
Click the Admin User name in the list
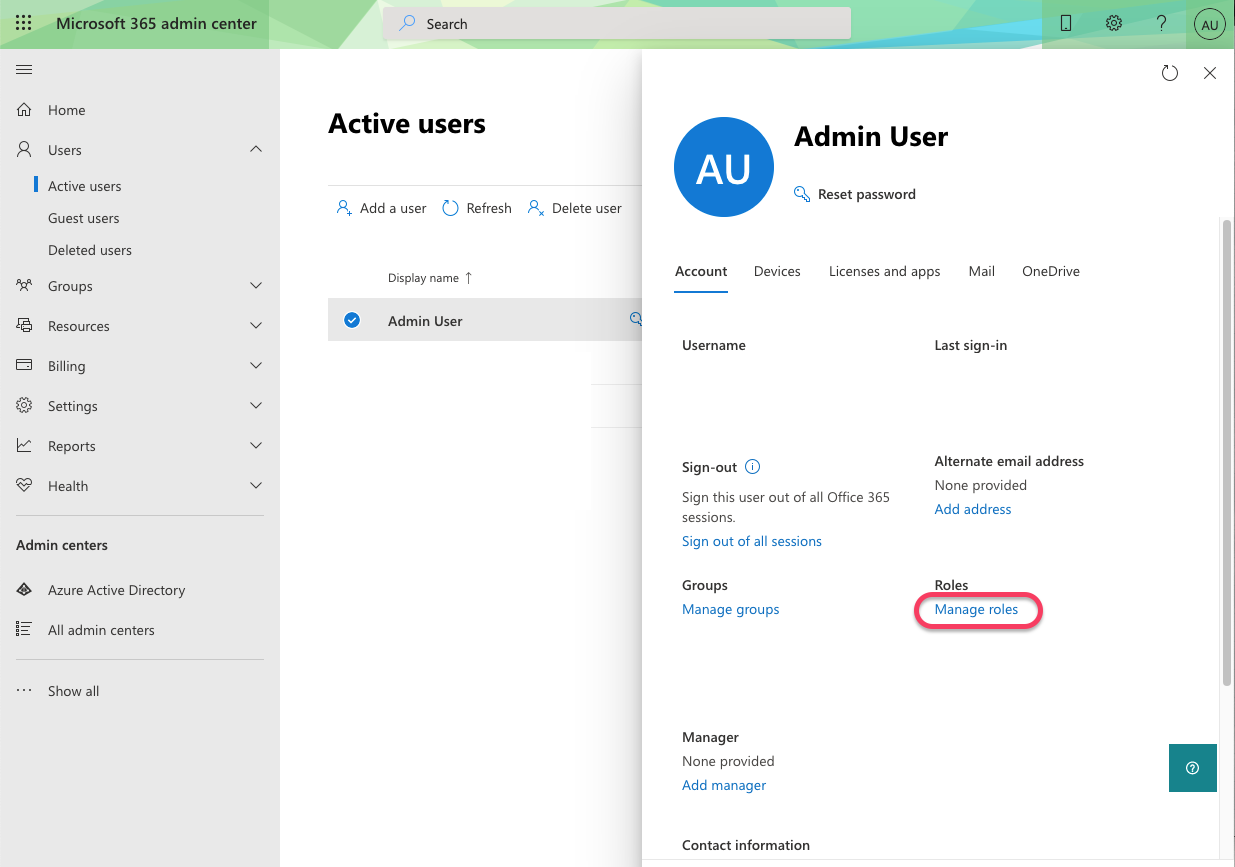pyautogui.click(x=425, y=321)
